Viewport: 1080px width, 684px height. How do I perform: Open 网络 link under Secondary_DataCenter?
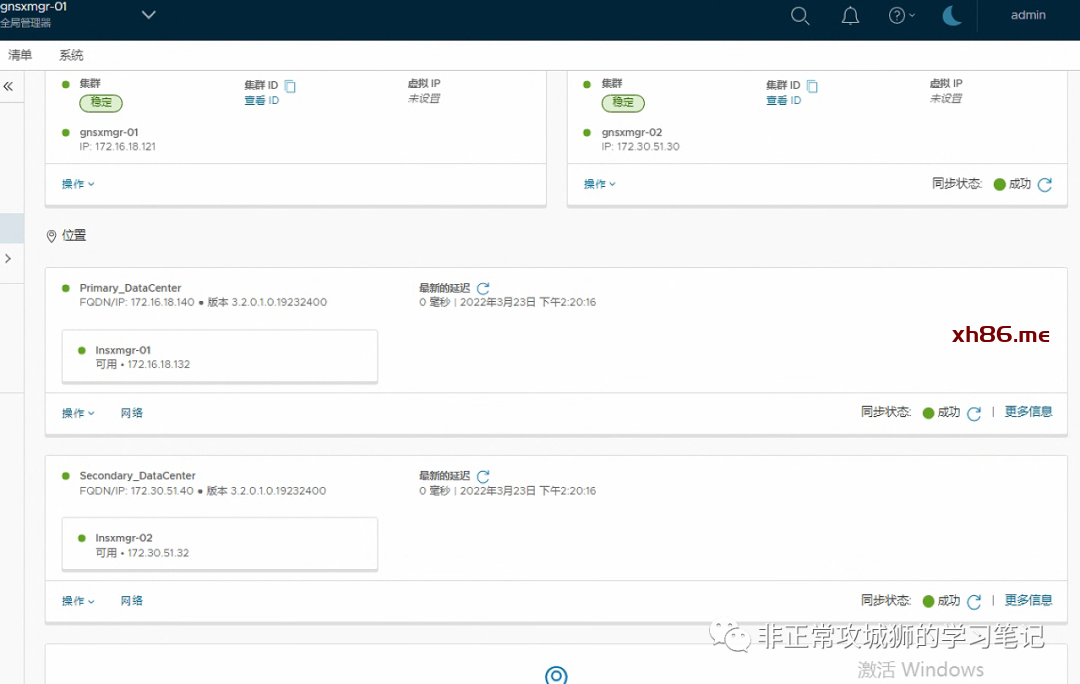(x=132, y=601)
